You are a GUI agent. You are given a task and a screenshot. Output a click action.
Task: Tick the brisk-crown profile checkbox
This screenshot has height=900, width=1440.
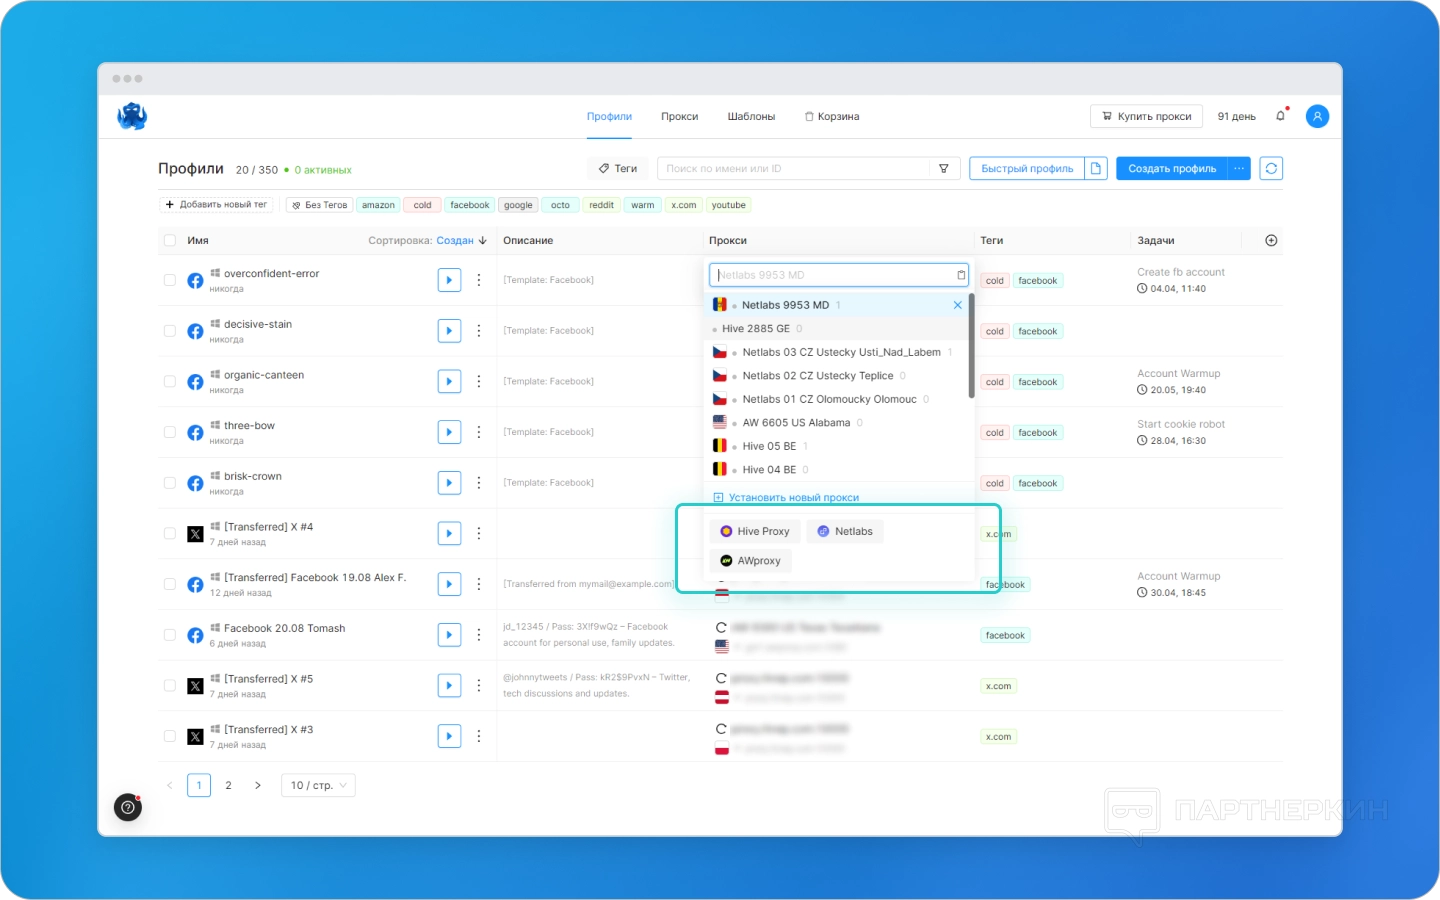tap(170, 483)
